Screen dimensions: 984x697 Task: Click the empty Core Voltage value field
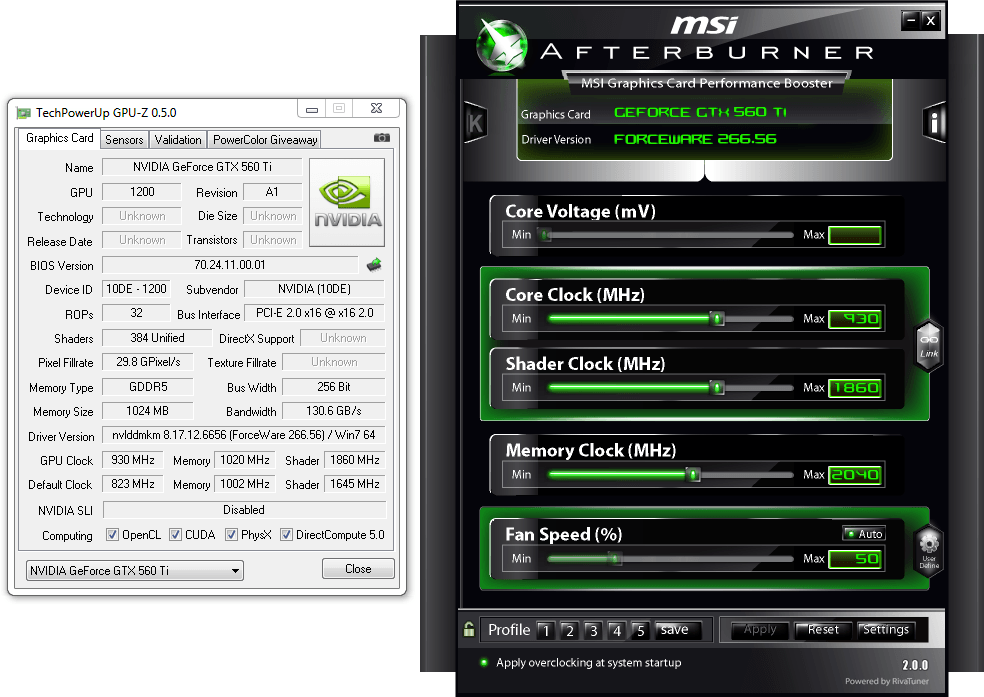point(855,235)
